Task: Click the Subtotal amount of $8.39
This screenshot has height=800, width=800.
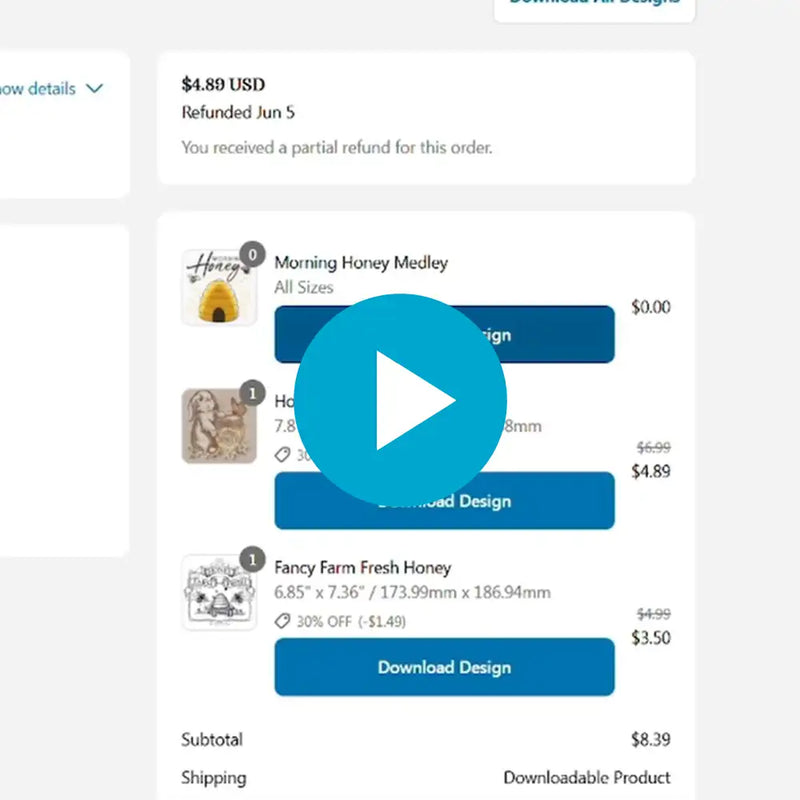Action: click(x=651, y=739)
